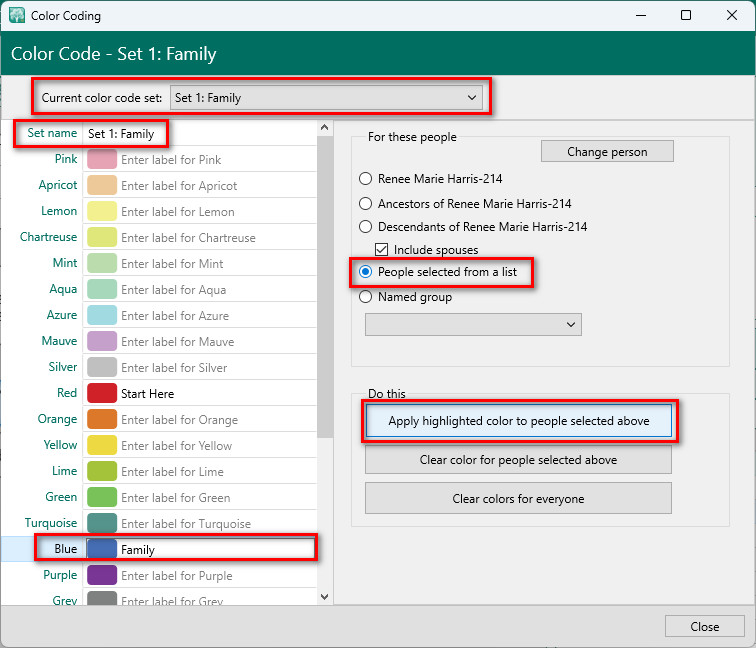Screen dimensions: 756x648
Task: Choose the Lime color swatch
Action: click(x=102, y=472)
